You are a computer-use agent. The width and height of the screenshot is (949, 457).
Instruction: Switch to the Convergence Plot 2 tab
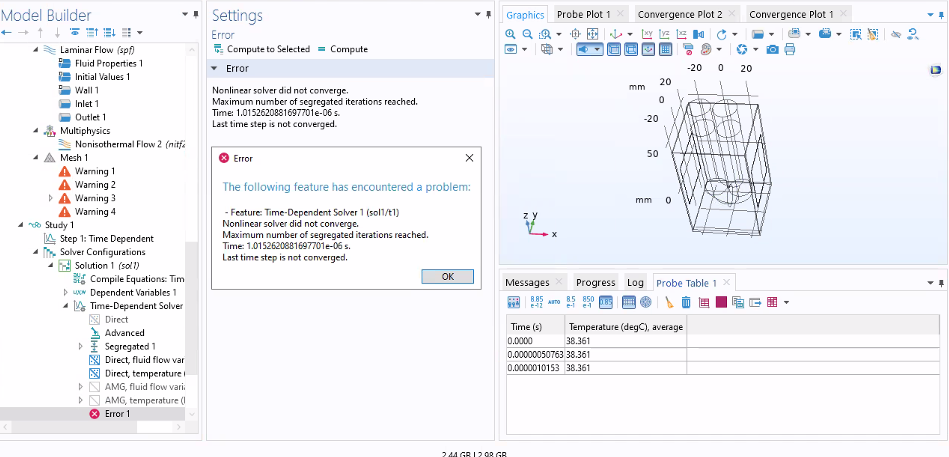click(679, 14)
